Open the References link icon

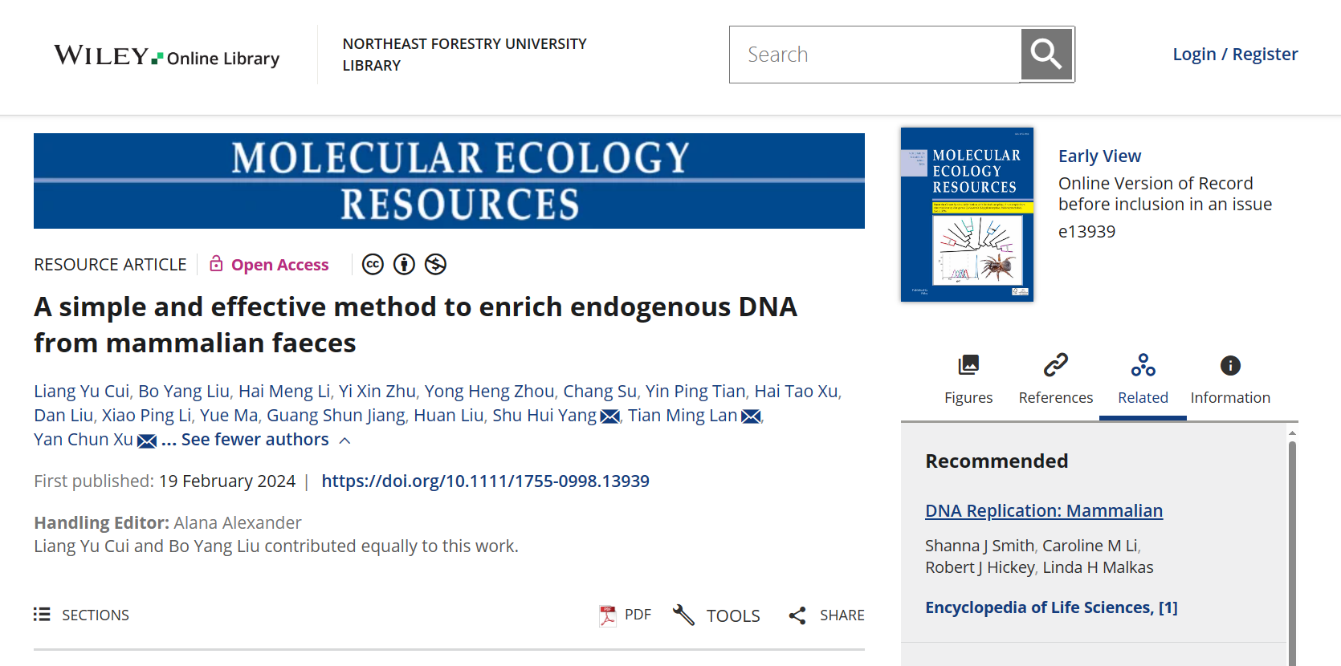1055,366
